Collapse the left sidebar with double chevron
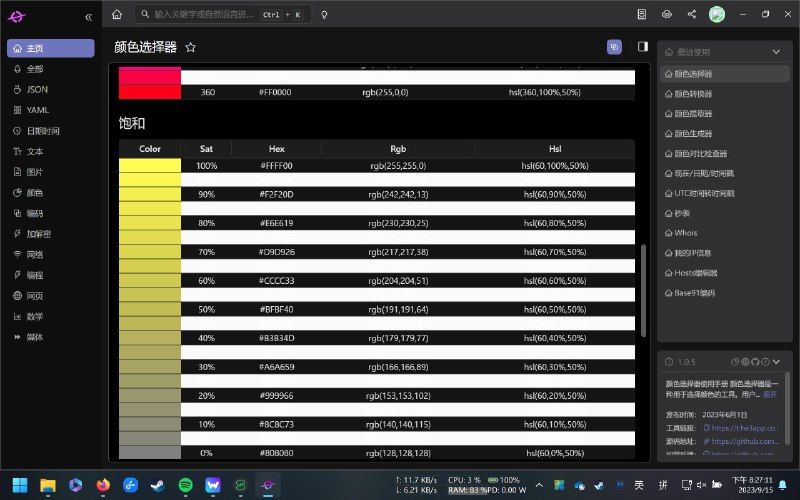The image size is (800, 500). tap(89, 17)
